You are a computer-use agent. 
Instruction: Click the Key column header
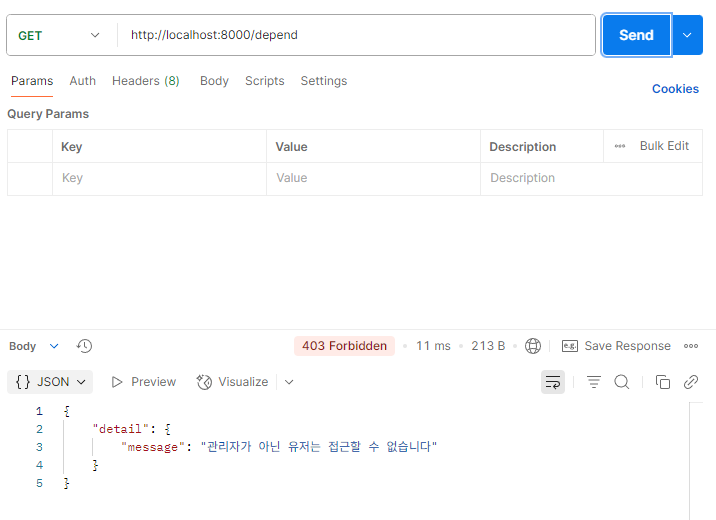coord(72,147)
